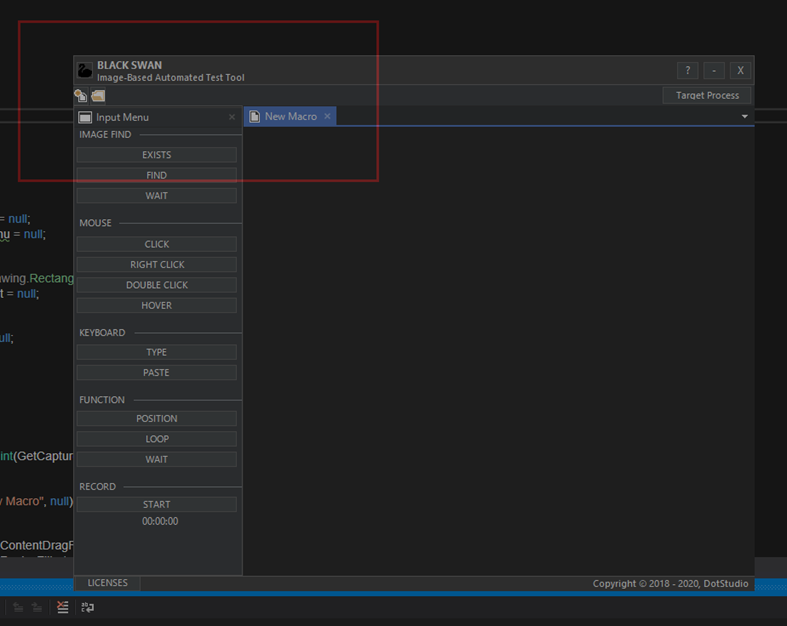
Task: Toggle word wrap icon in background editor
Action: coord(87,607)
